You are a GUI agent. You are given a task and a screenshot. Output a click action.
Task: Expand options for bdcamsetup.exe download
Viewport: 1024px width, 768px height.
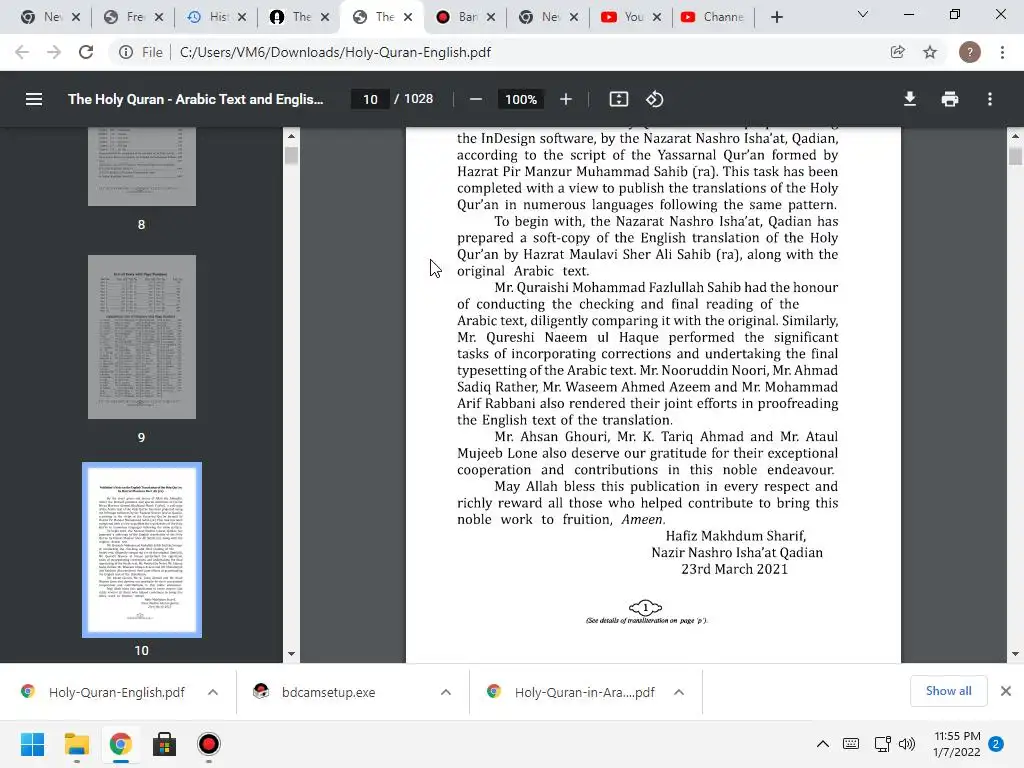coord(446,692)
